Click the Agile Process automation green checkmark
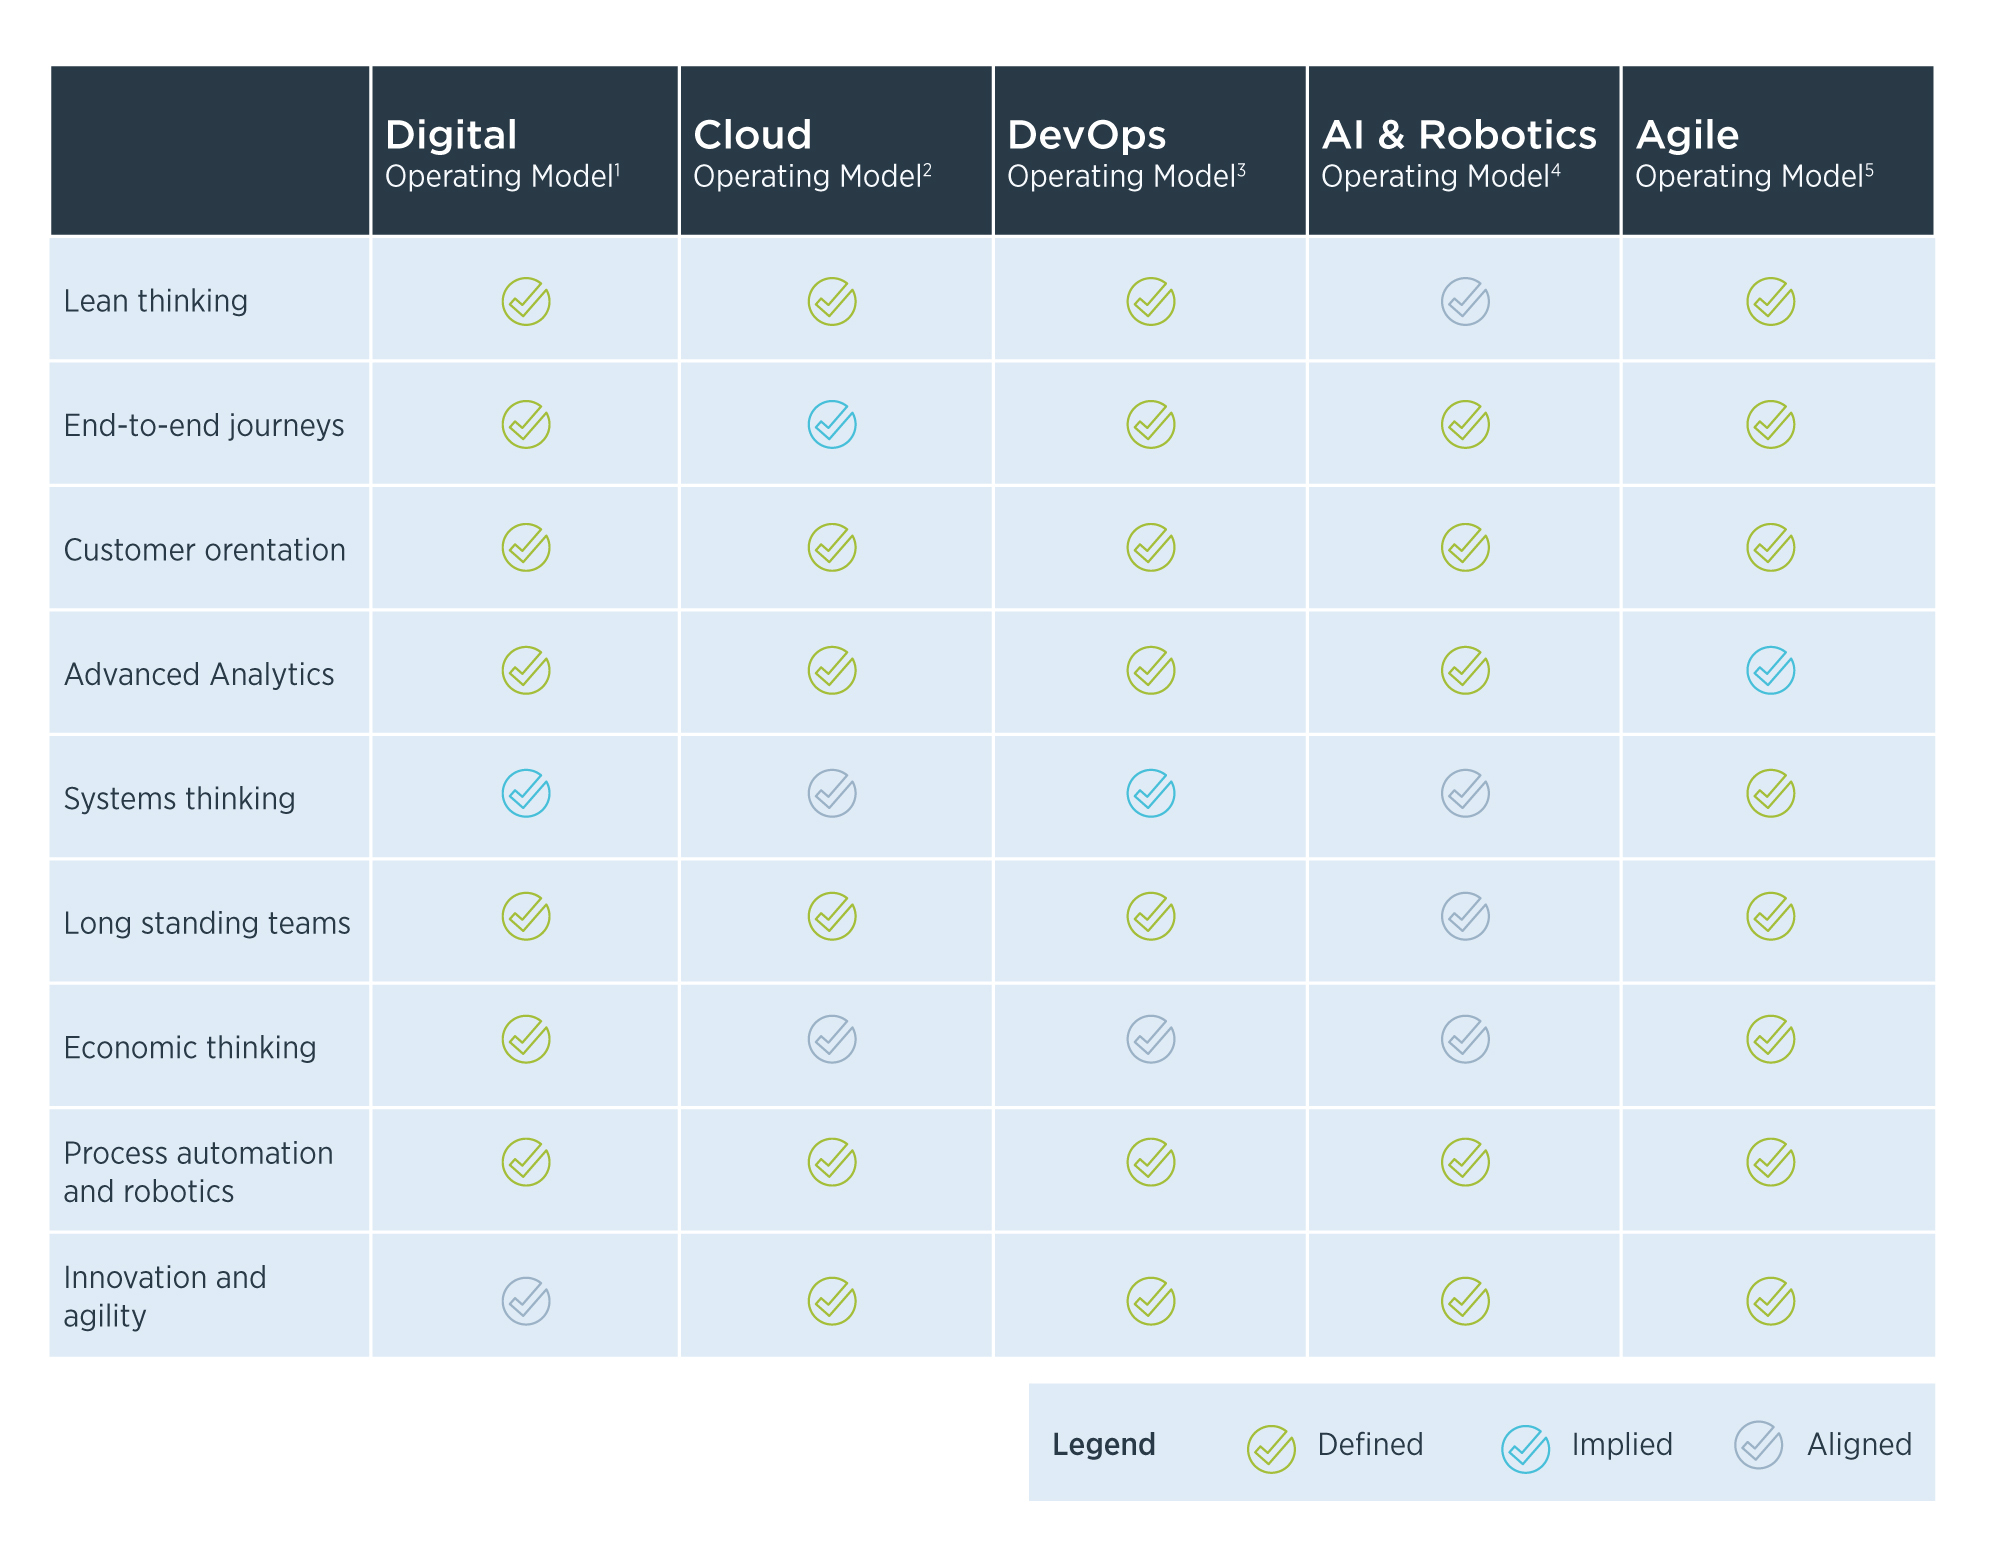Screen dimensions: 2000x1550 (1770, 1163)
